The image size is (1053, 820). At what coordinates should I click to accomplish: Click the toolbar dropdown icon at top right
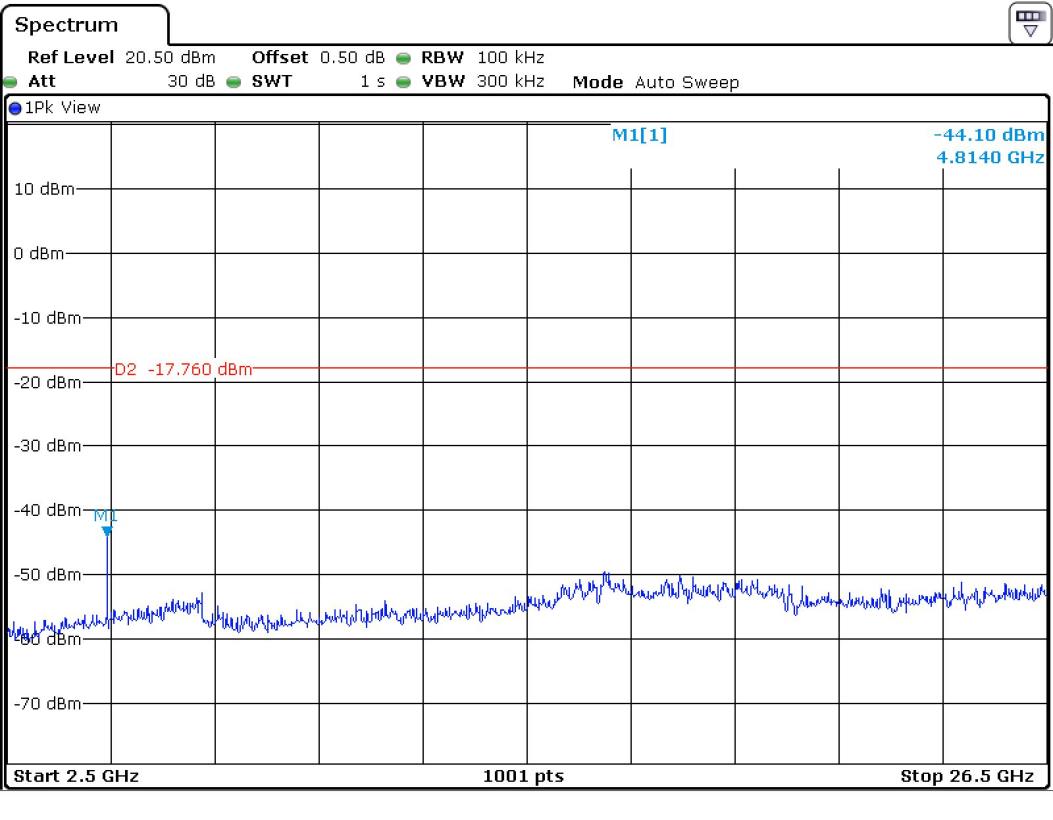[x=1029, y=24]
